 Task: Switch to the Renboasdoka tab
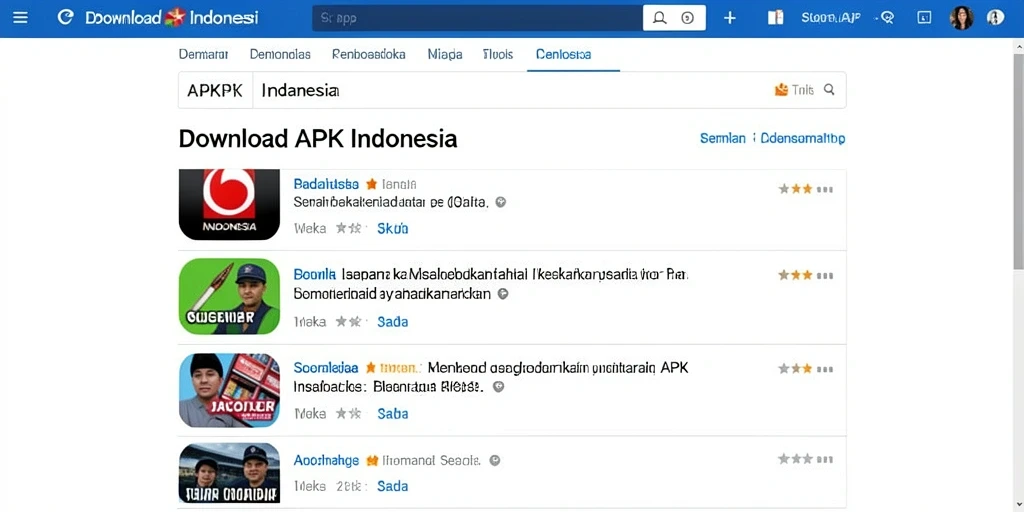(369, 54)
